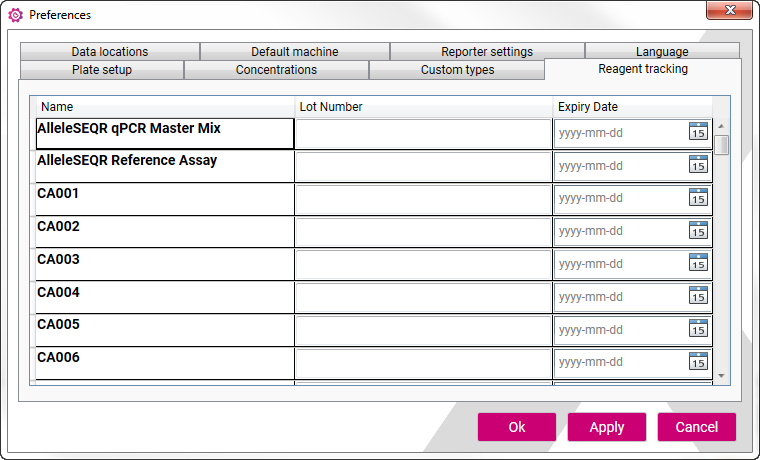Viewport: 760px width, 460px height.
Task: Switch to the Default machine tab
Action: tap(295, 51)
